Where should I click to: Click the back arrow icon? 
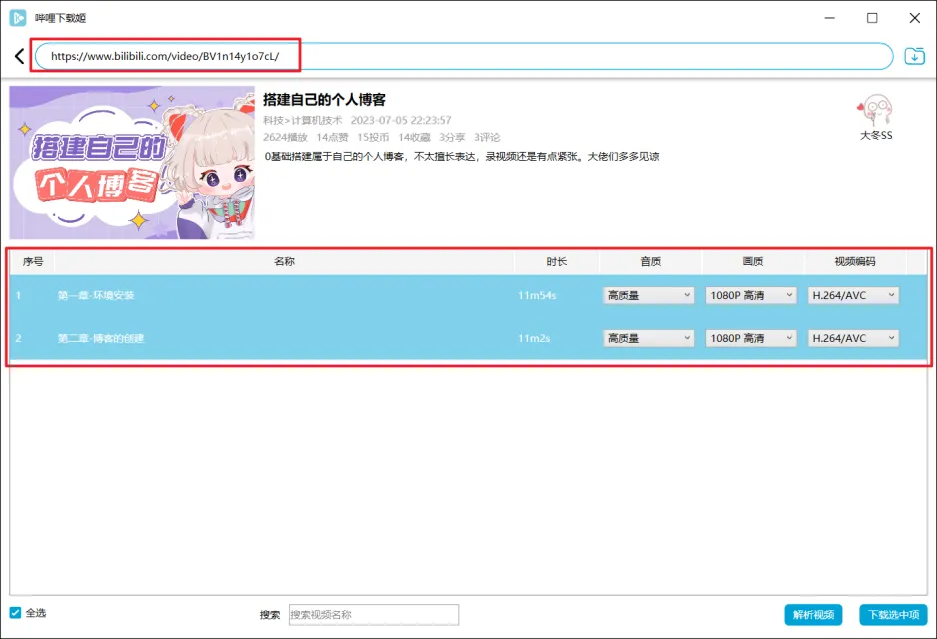pyautogui.click(x=19, y=57)
